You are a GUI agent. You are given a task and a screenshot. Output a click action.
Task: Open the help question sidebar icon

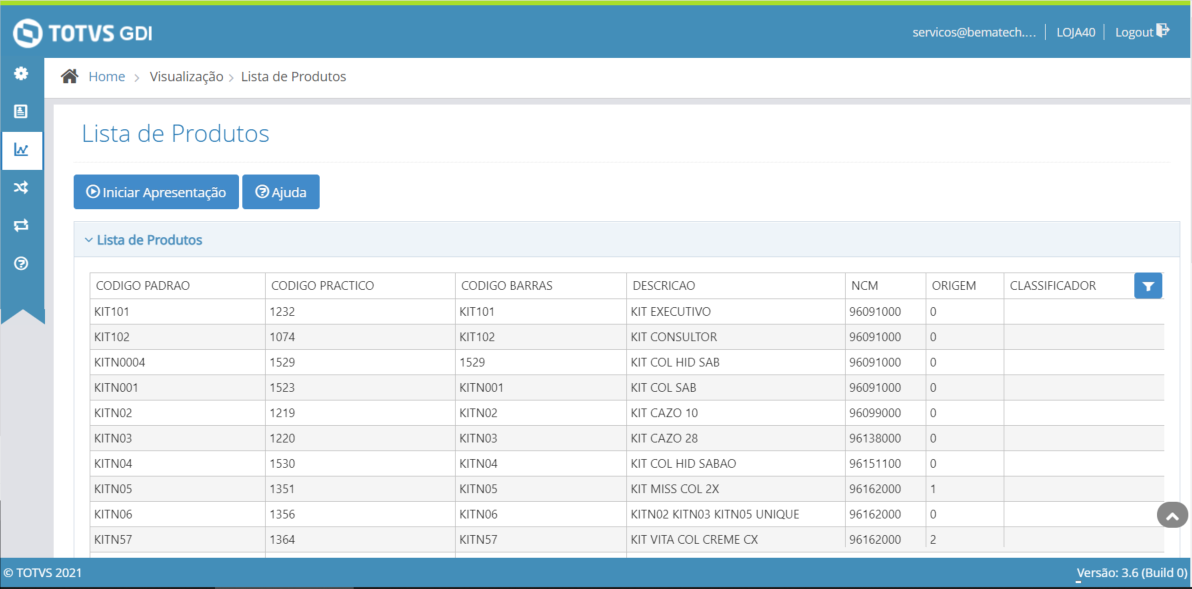[21, 264]
